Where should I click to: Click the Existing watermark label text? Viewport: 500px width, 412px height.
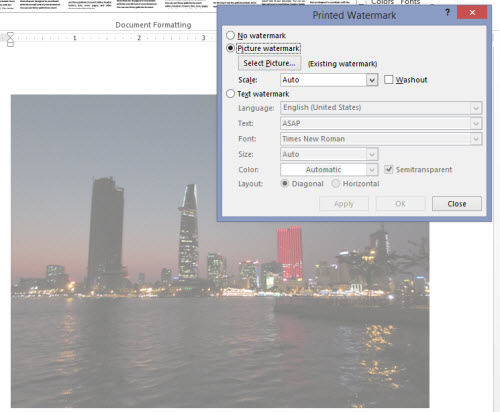coord(342,64)
